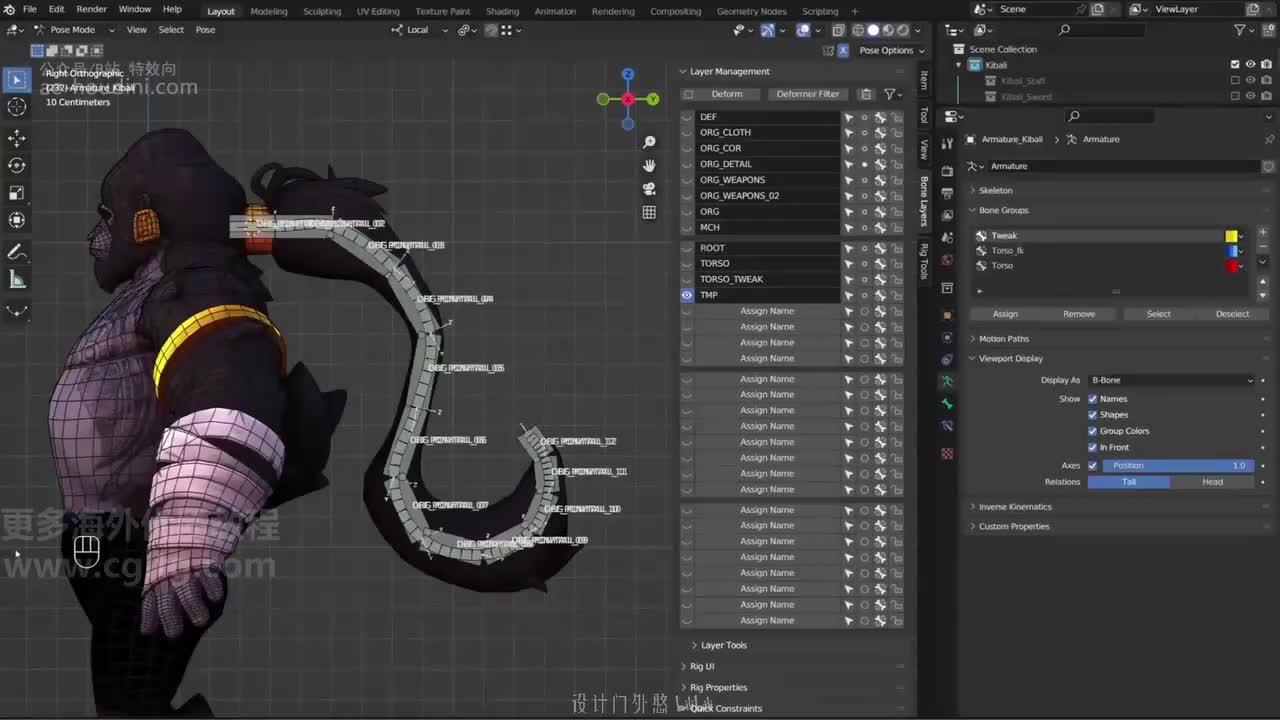Select the Torso_fk bone group row

1099,251
